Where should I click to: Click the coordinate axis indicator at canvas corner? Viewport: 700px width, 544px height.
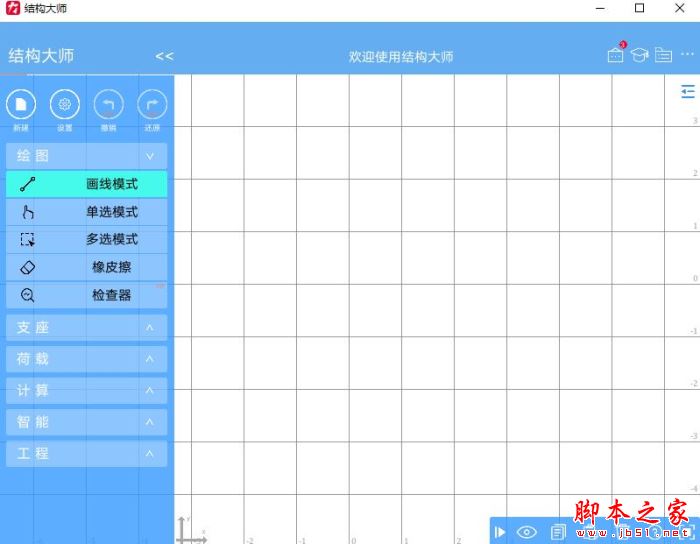[191, 530]
